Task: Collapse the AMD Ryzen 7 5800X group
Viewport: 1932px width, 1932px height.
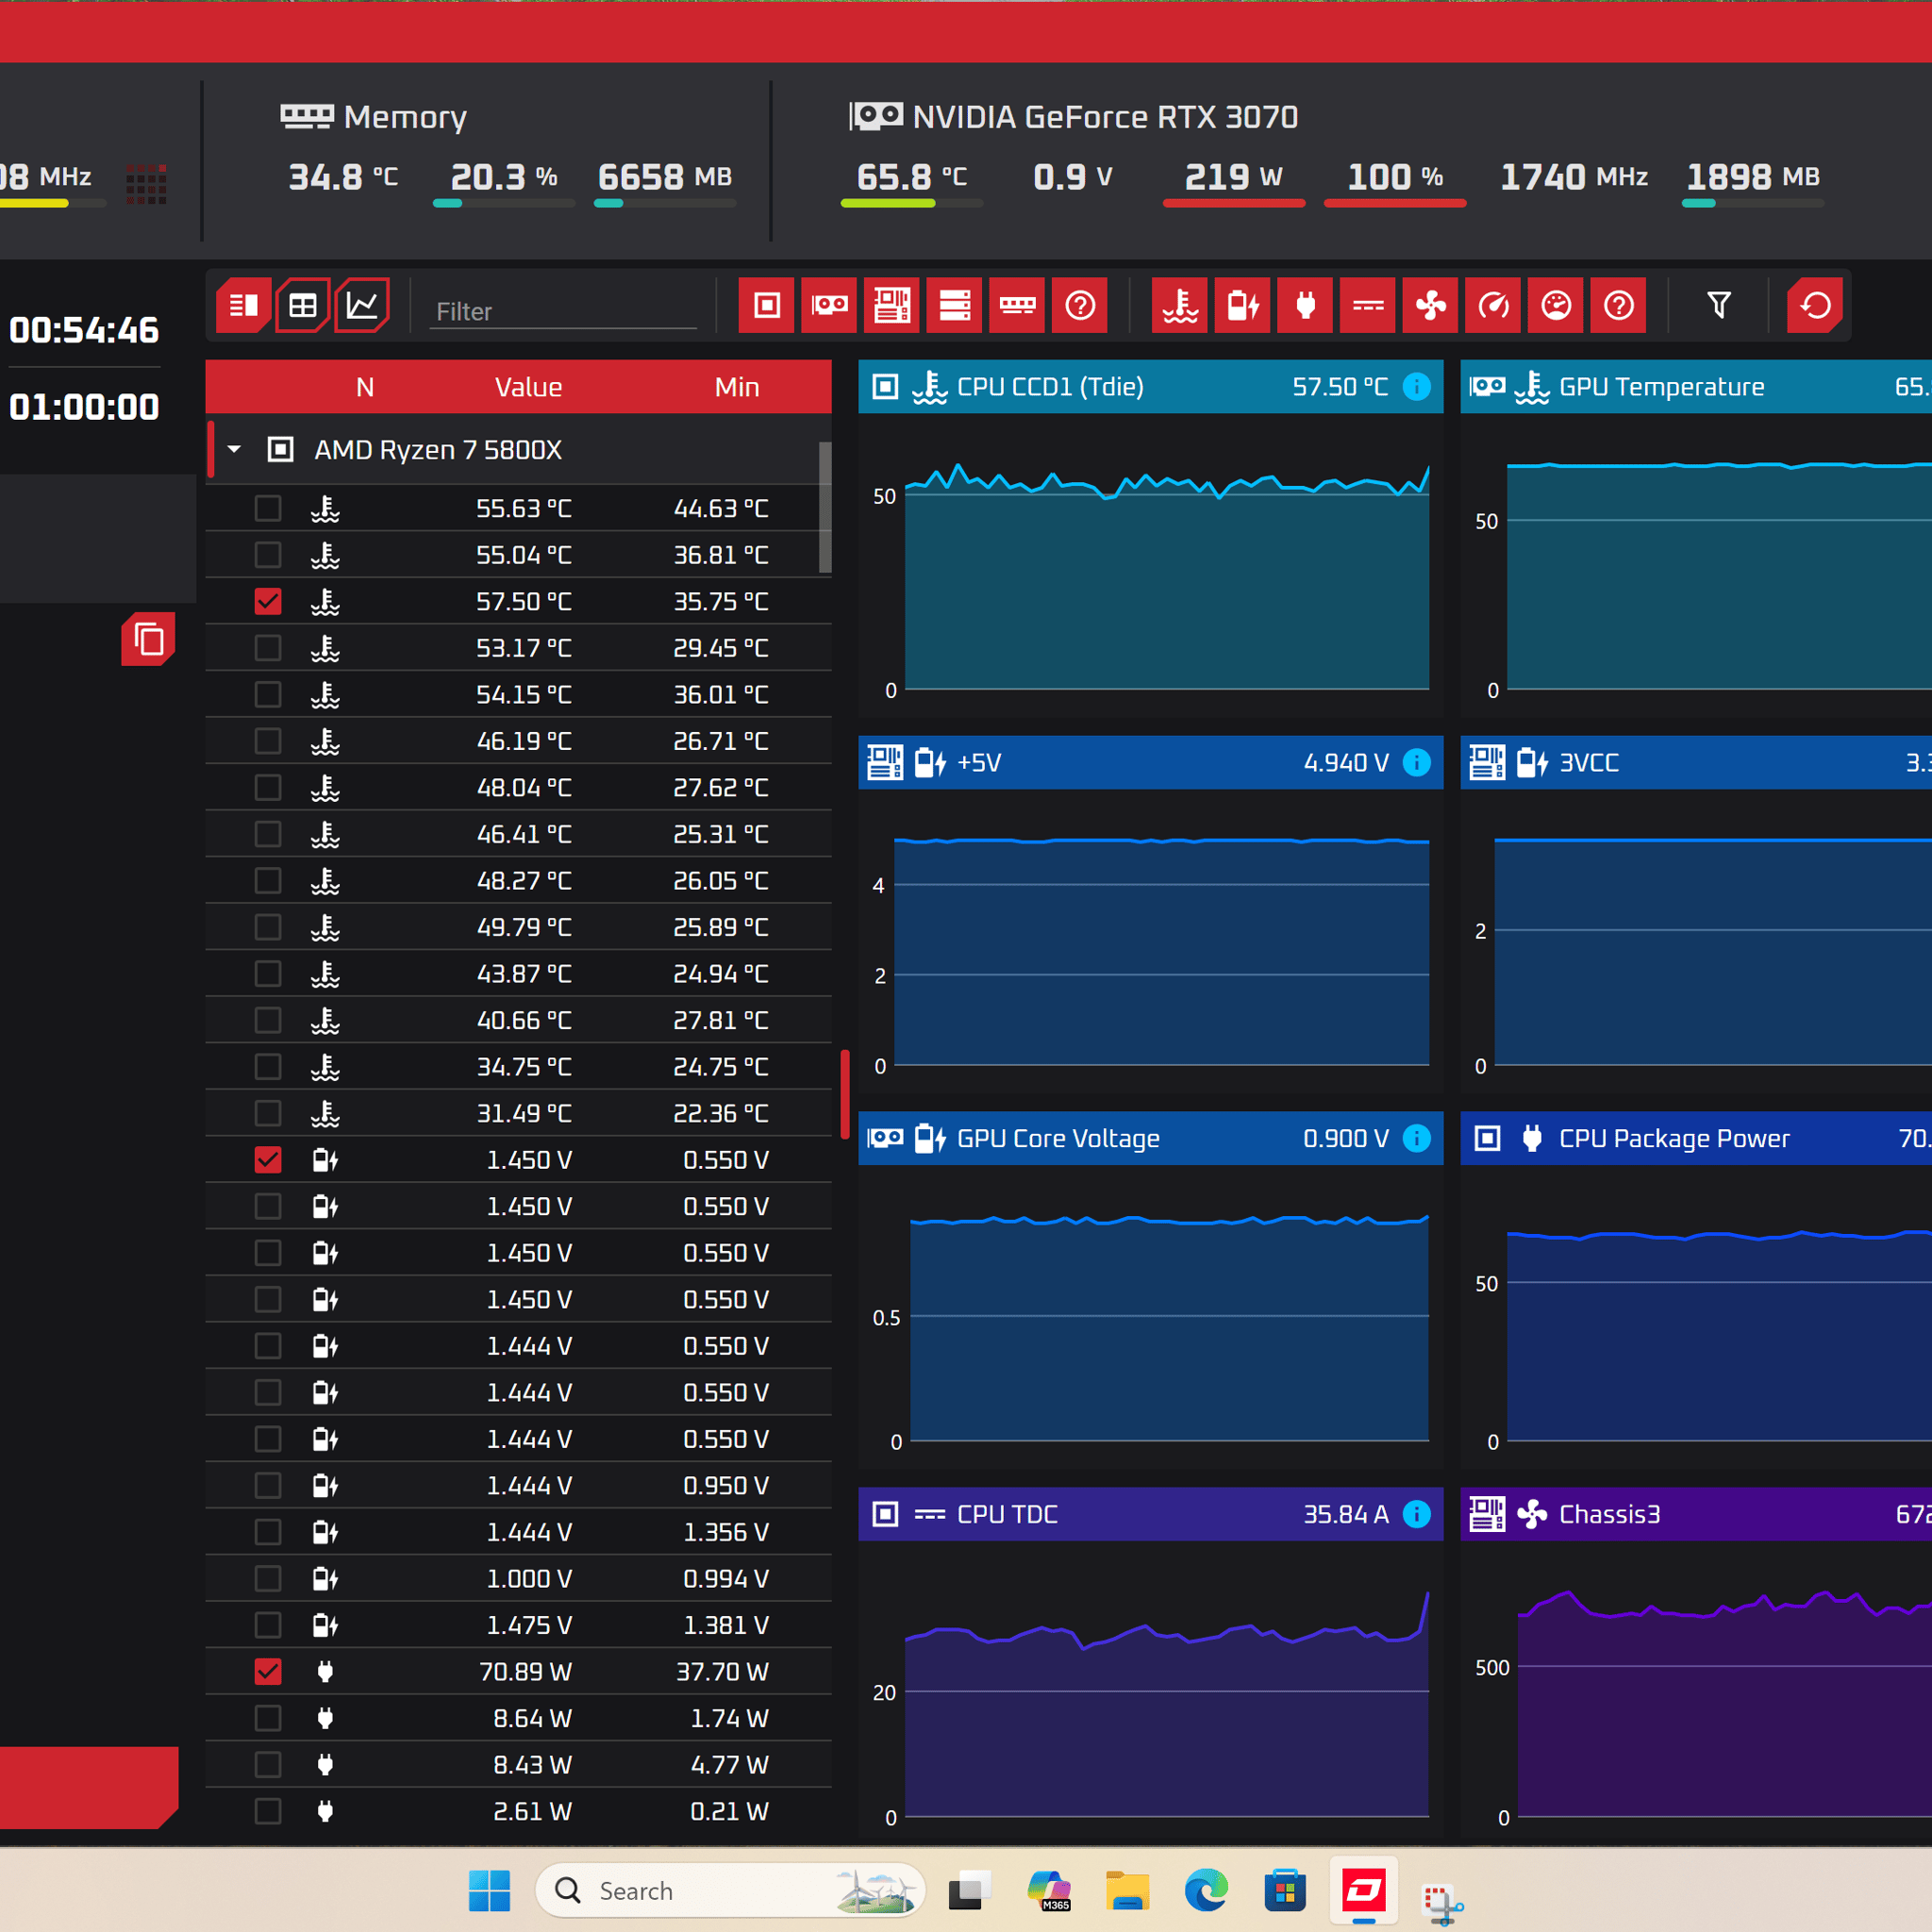Action: pyautogui.click(x=234, y=450)
